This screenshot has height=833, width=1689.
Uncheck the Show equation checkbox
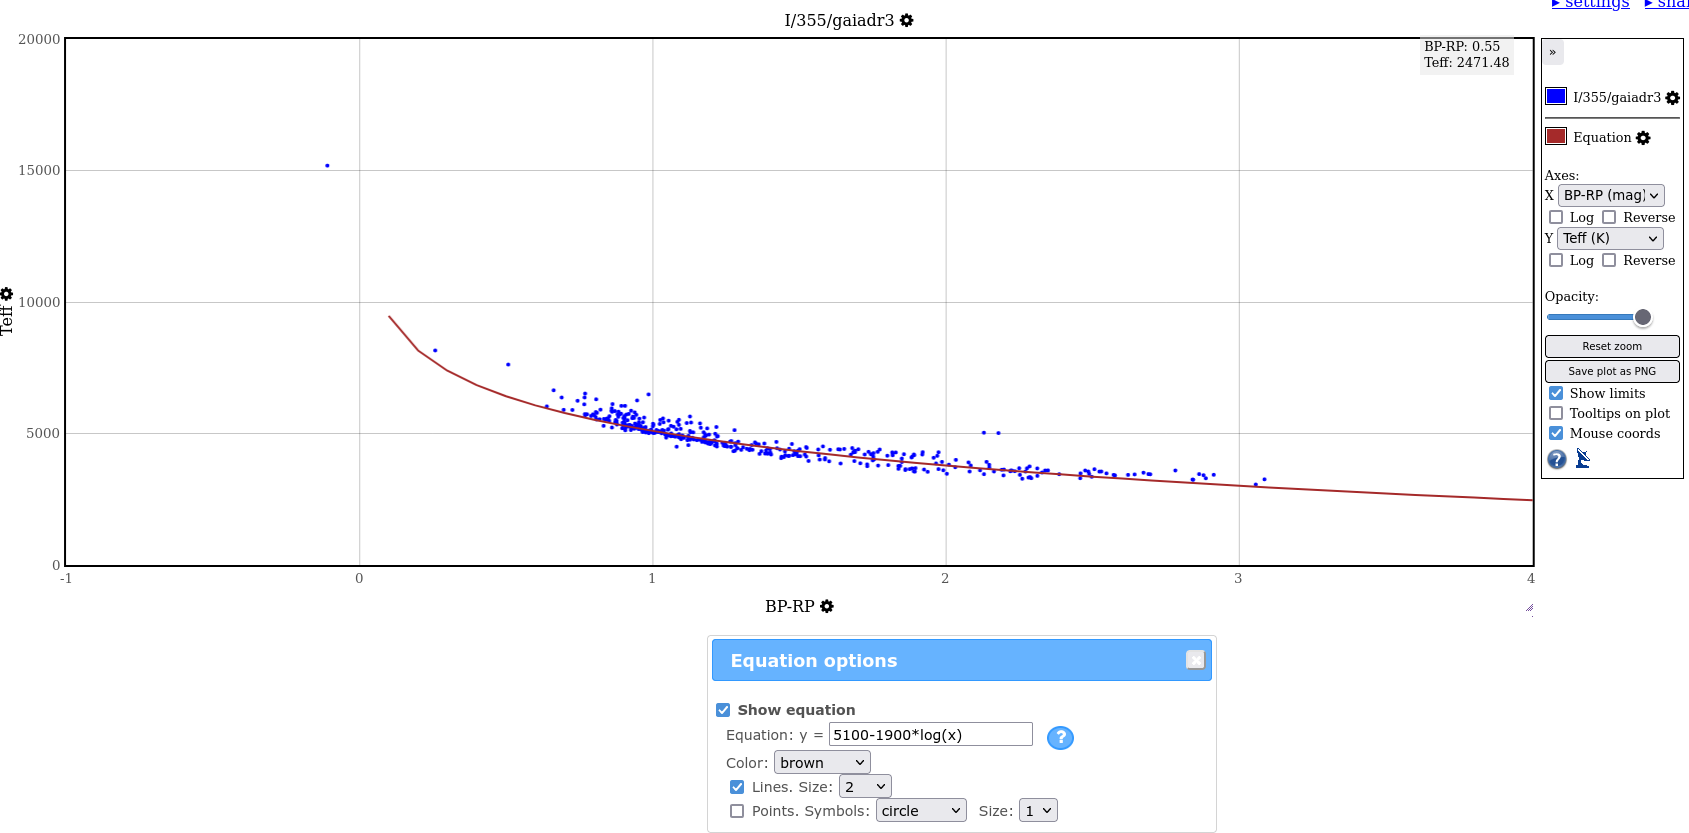[723, 710]
